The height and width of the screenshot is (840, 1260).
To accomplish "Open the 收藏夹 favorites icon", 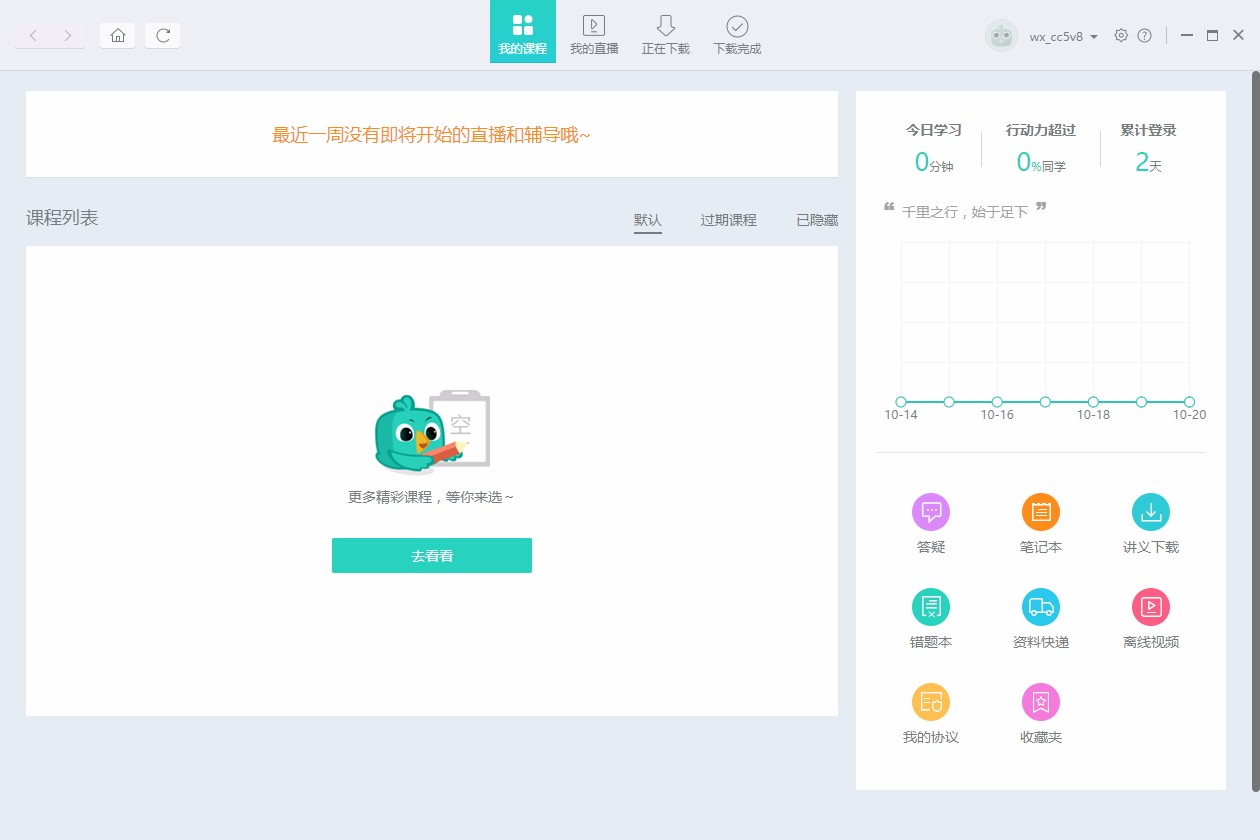I will [1041, 702].
